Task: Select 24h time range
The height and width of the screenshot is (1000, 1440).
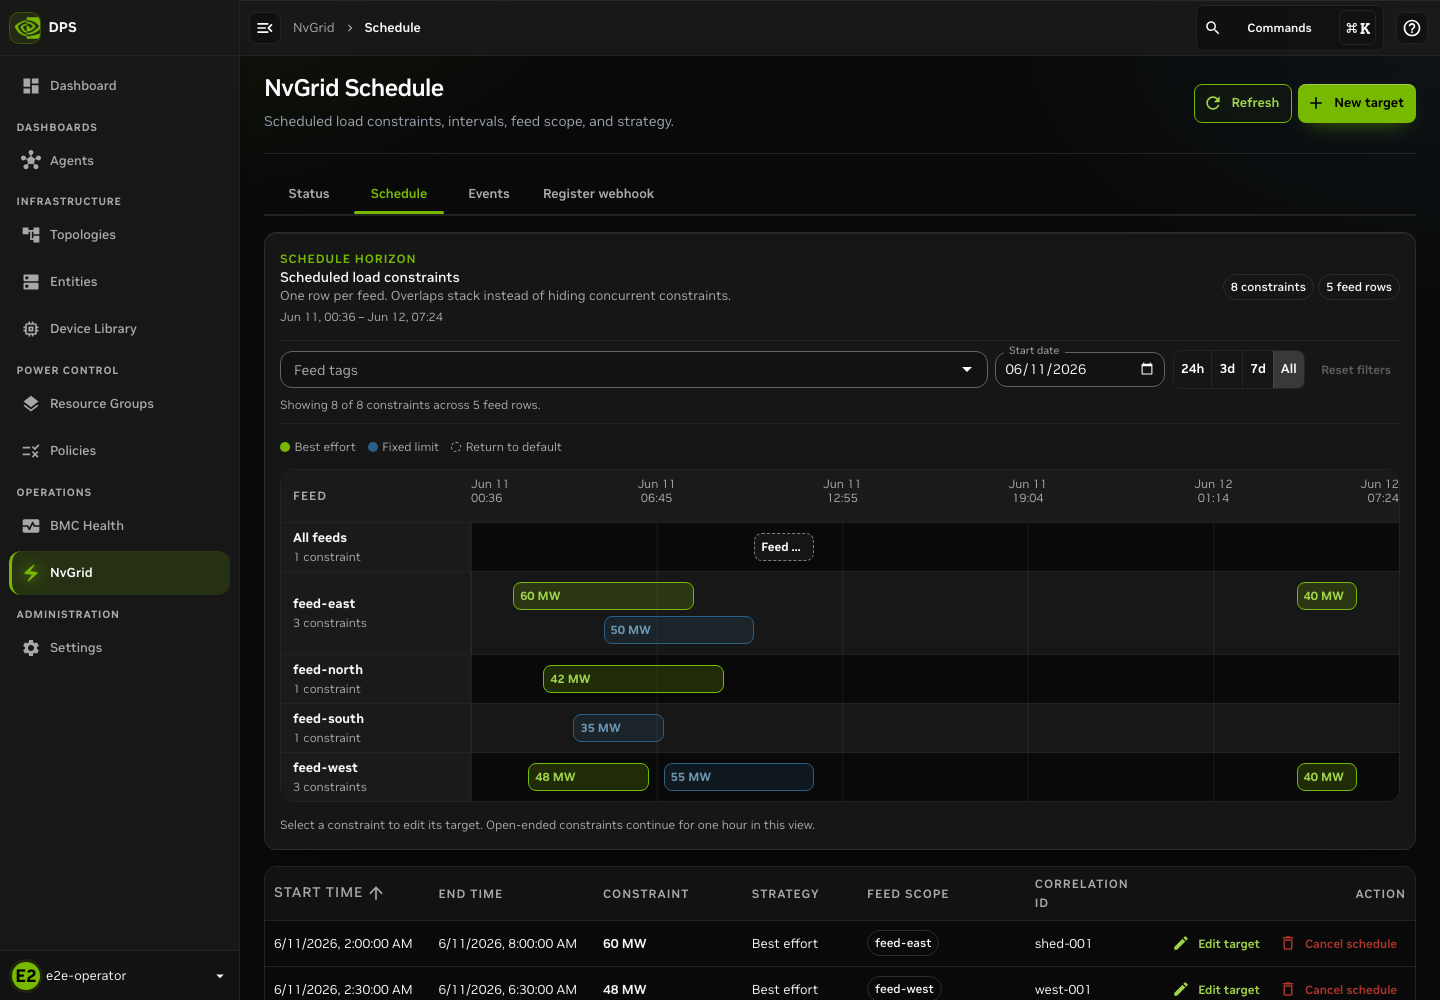Action: [x=1192, y=369]
